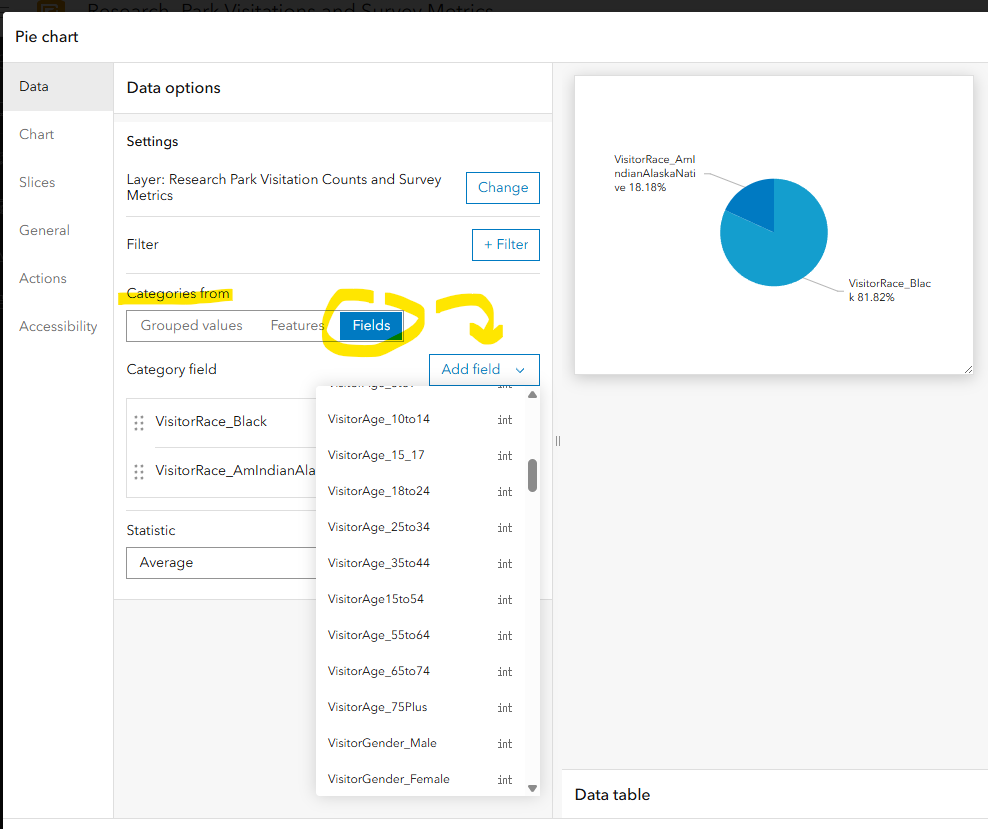
Task: Select Grouped values category option
Action: click(x=192, y=326)
